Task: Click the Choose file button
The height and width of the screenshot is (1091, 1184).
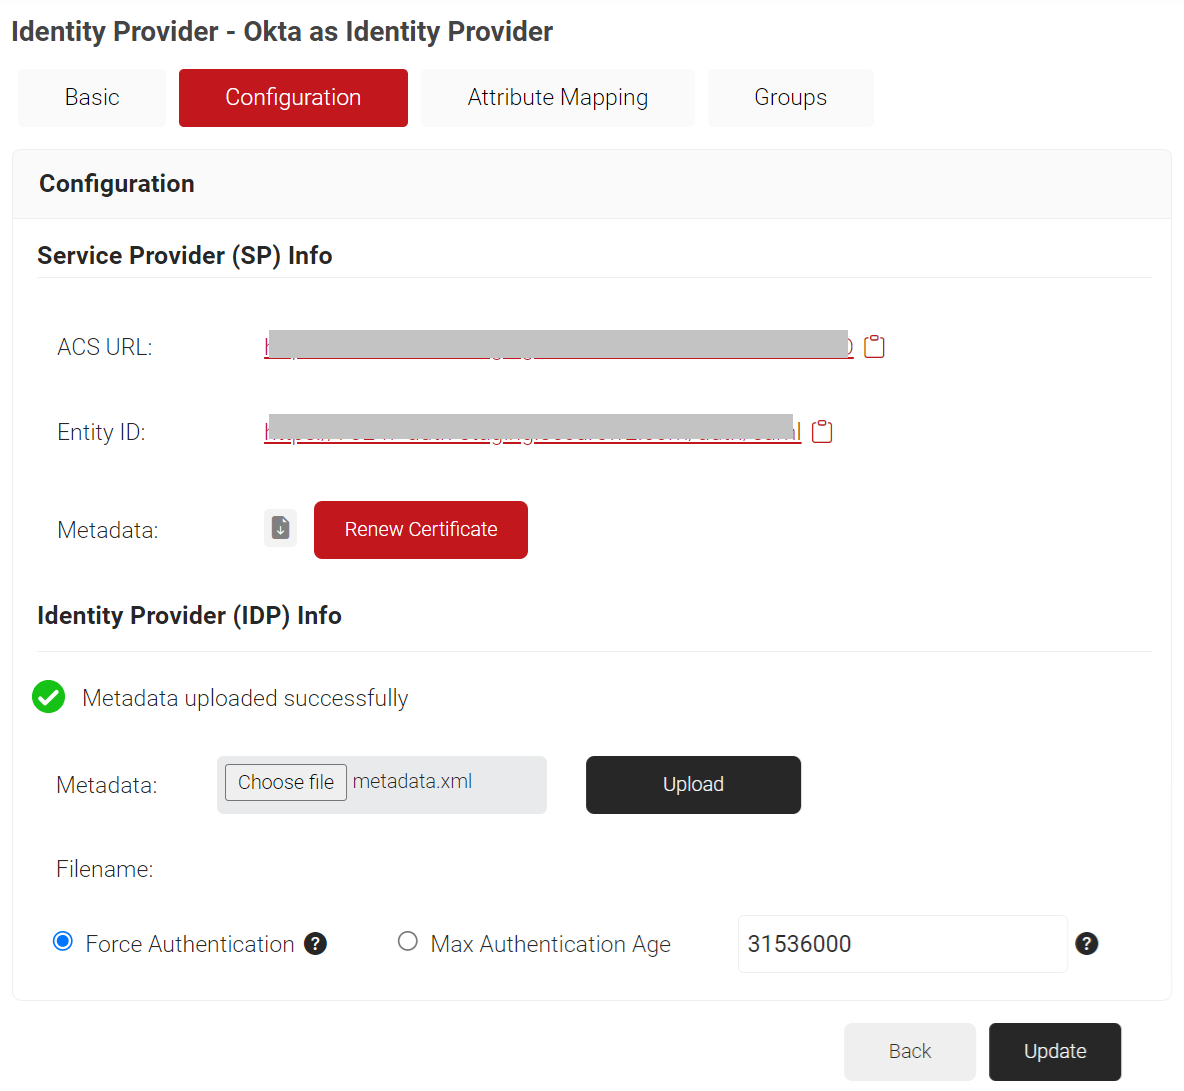Action: 285,782
